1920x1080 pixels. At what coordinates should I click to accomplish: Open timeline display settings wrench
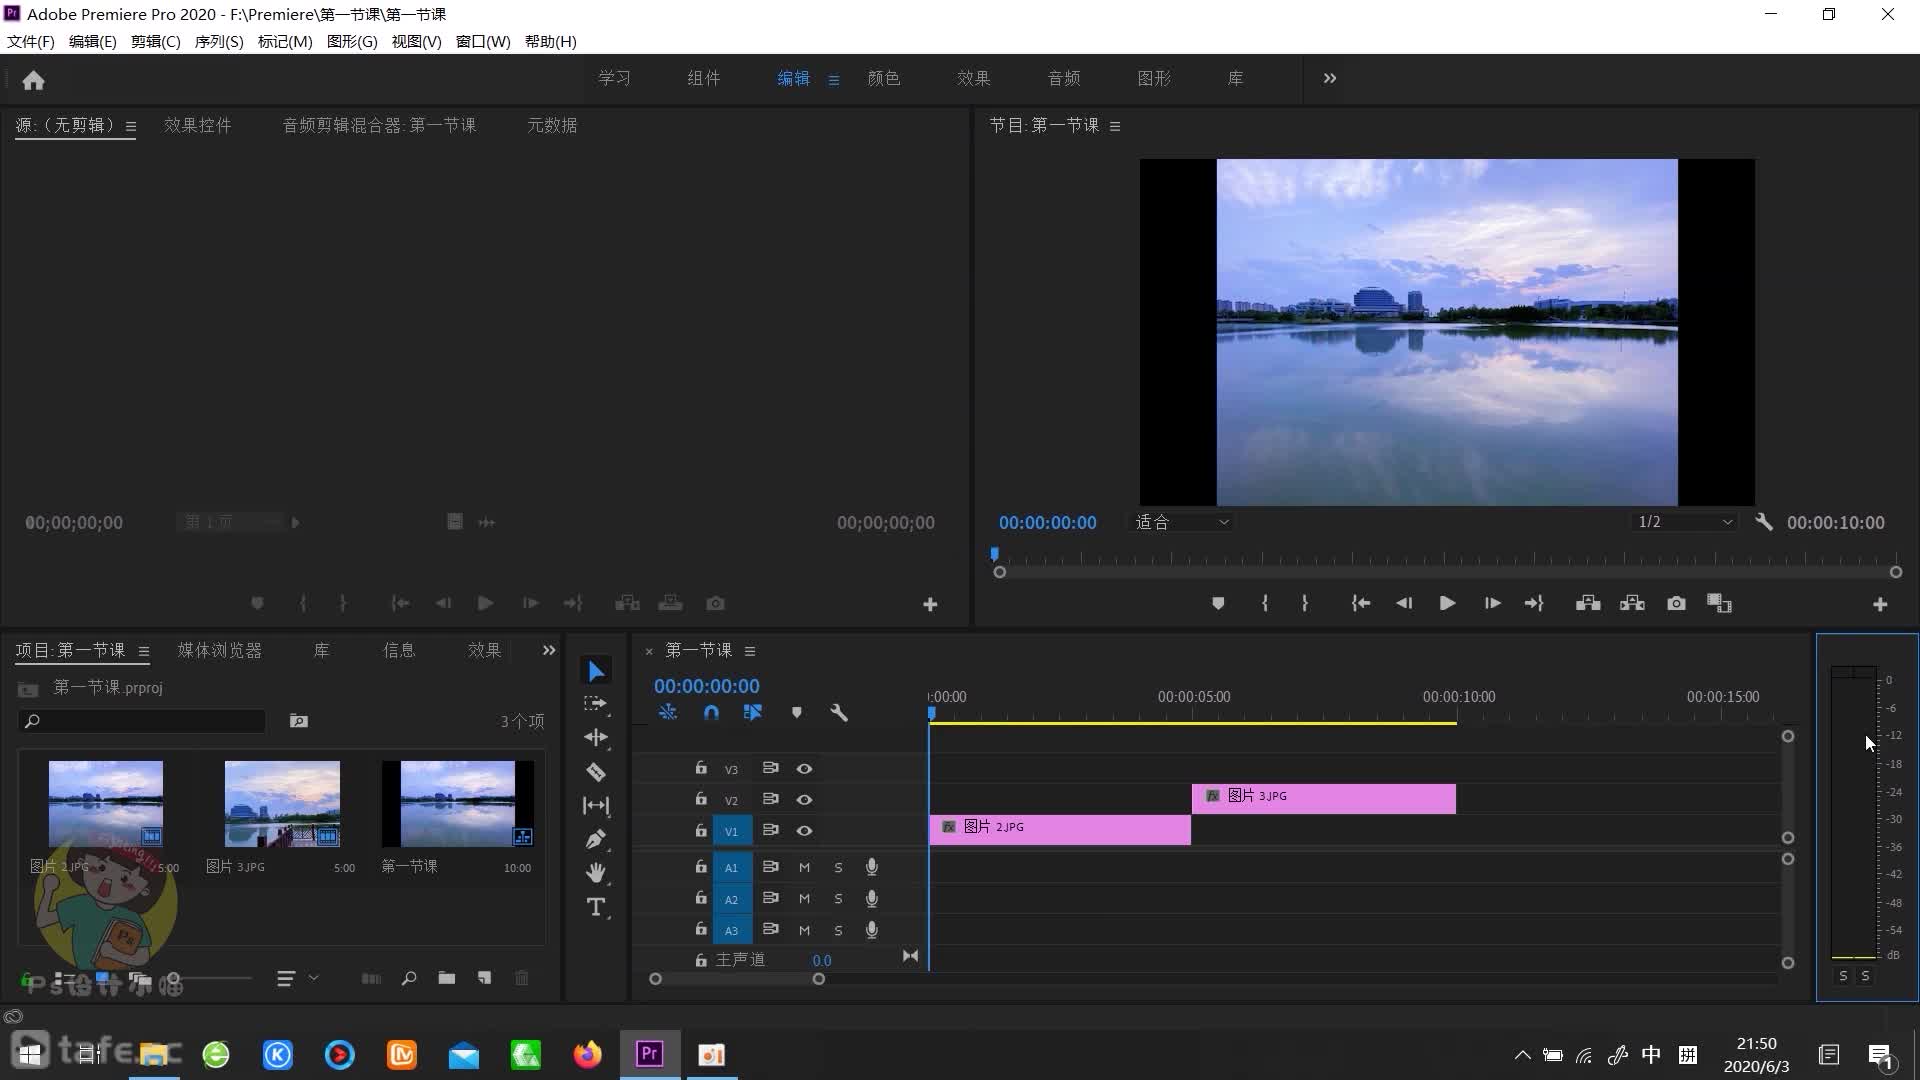(839, 713)
